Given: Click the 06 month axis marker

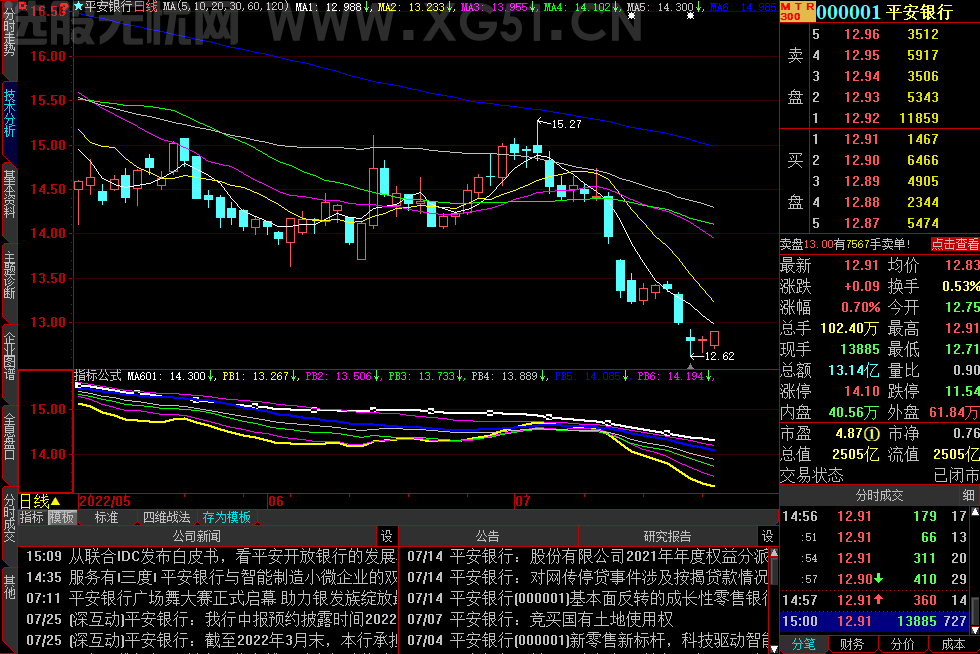Looking at the screenshot, I should (276, 501).
